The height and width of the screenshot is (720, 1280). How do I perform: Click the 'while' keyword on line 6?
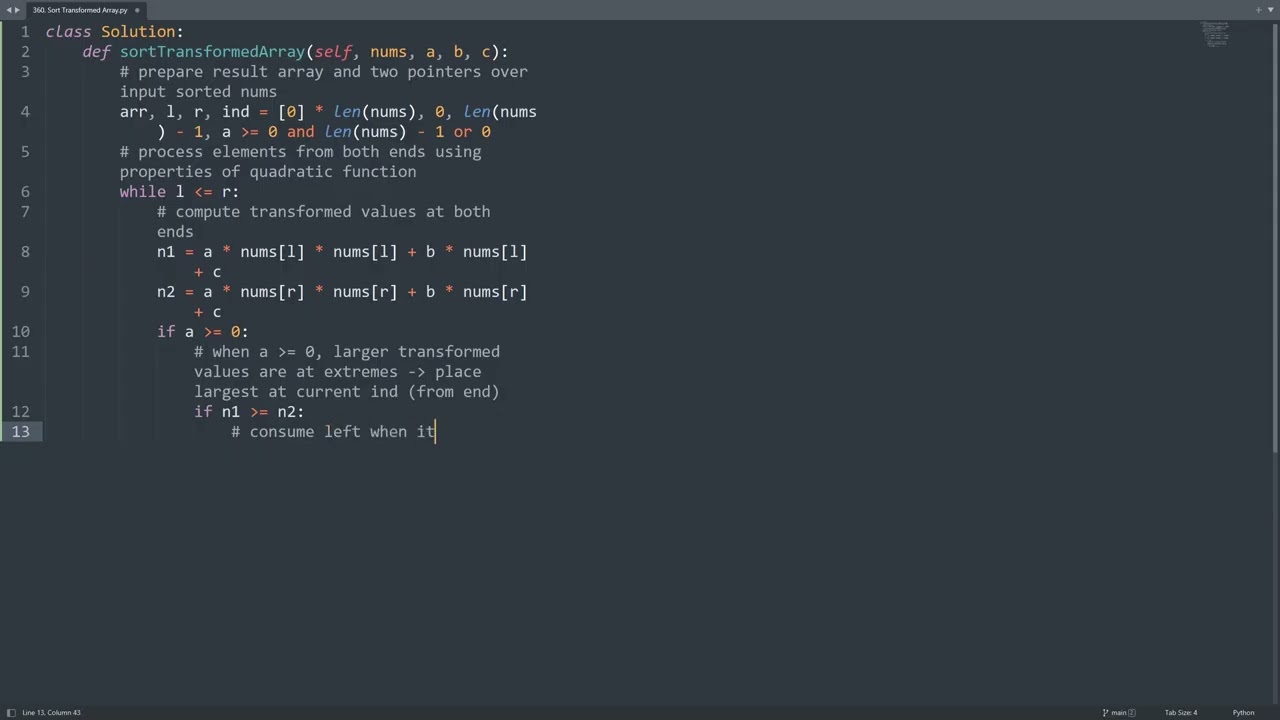pos(143,191)
